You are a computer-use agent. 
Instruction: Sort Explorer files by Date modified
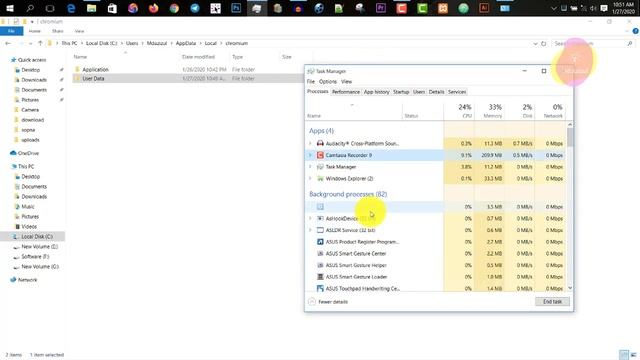(x=198, y=57)
